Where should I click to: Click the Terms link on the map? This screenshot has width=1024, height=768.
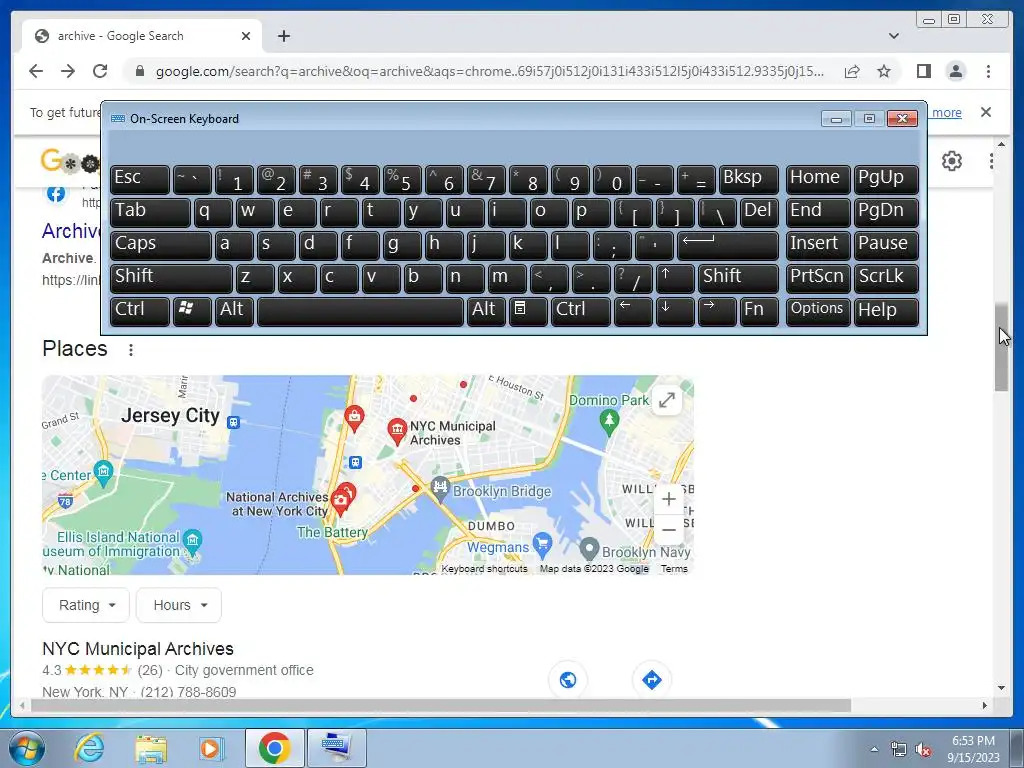point(674,569)
